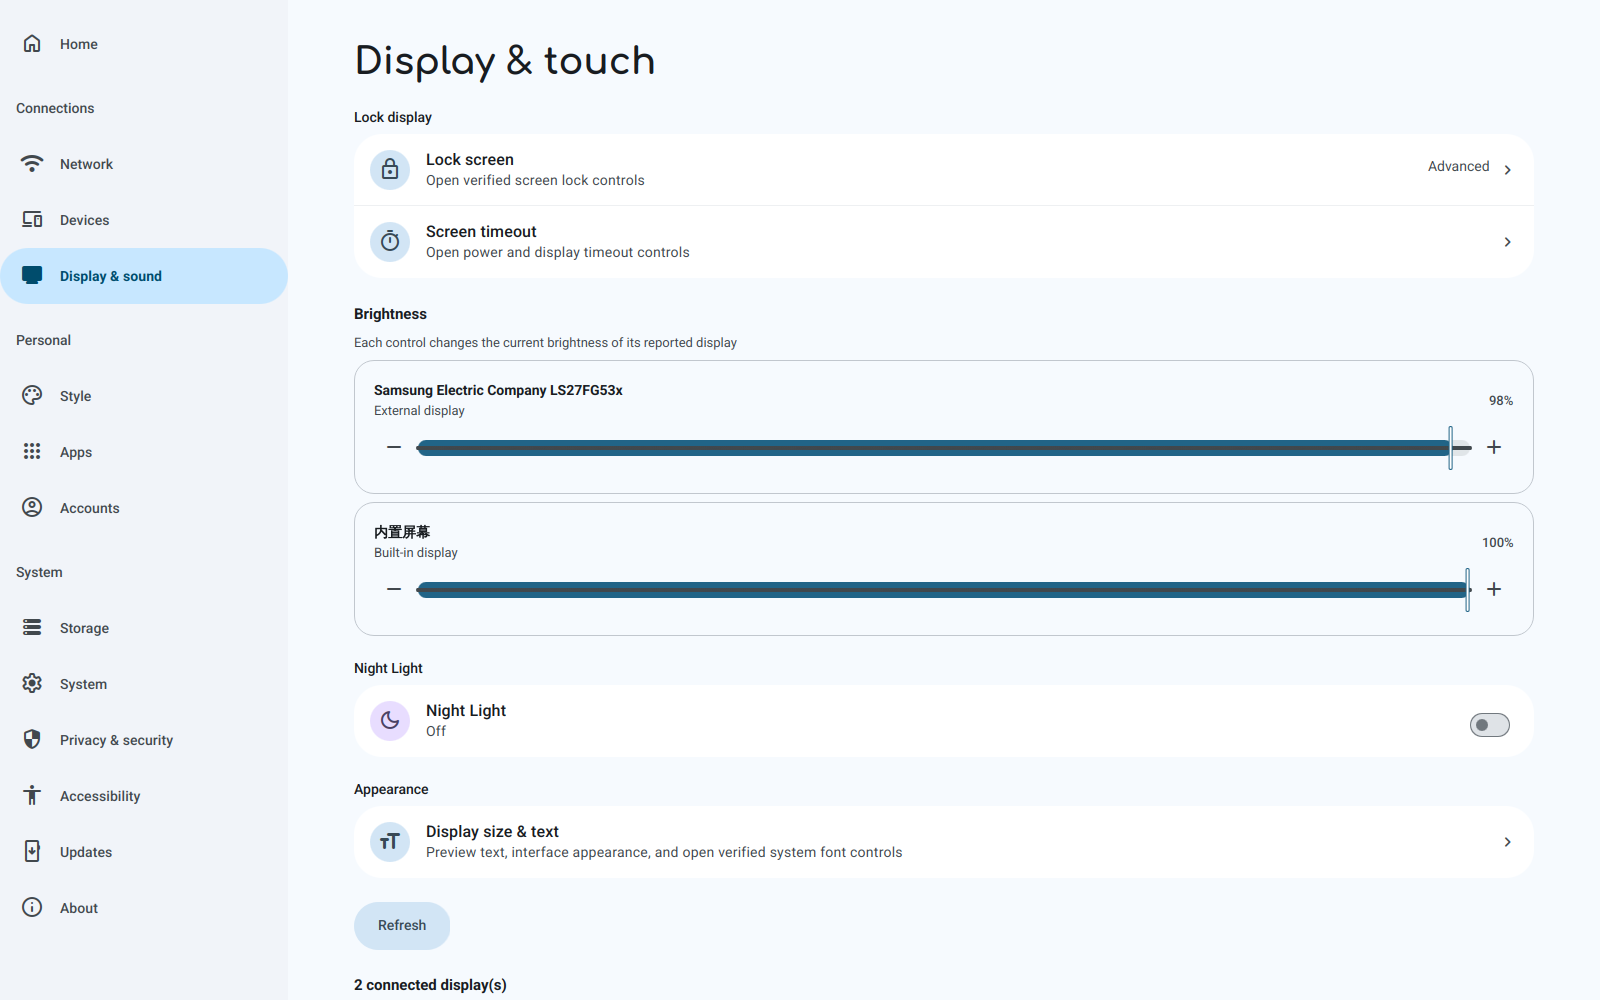Click the 2 connected display(s) text
This screenshot has height=1000, width=1600.
click(x=430, y=985)
